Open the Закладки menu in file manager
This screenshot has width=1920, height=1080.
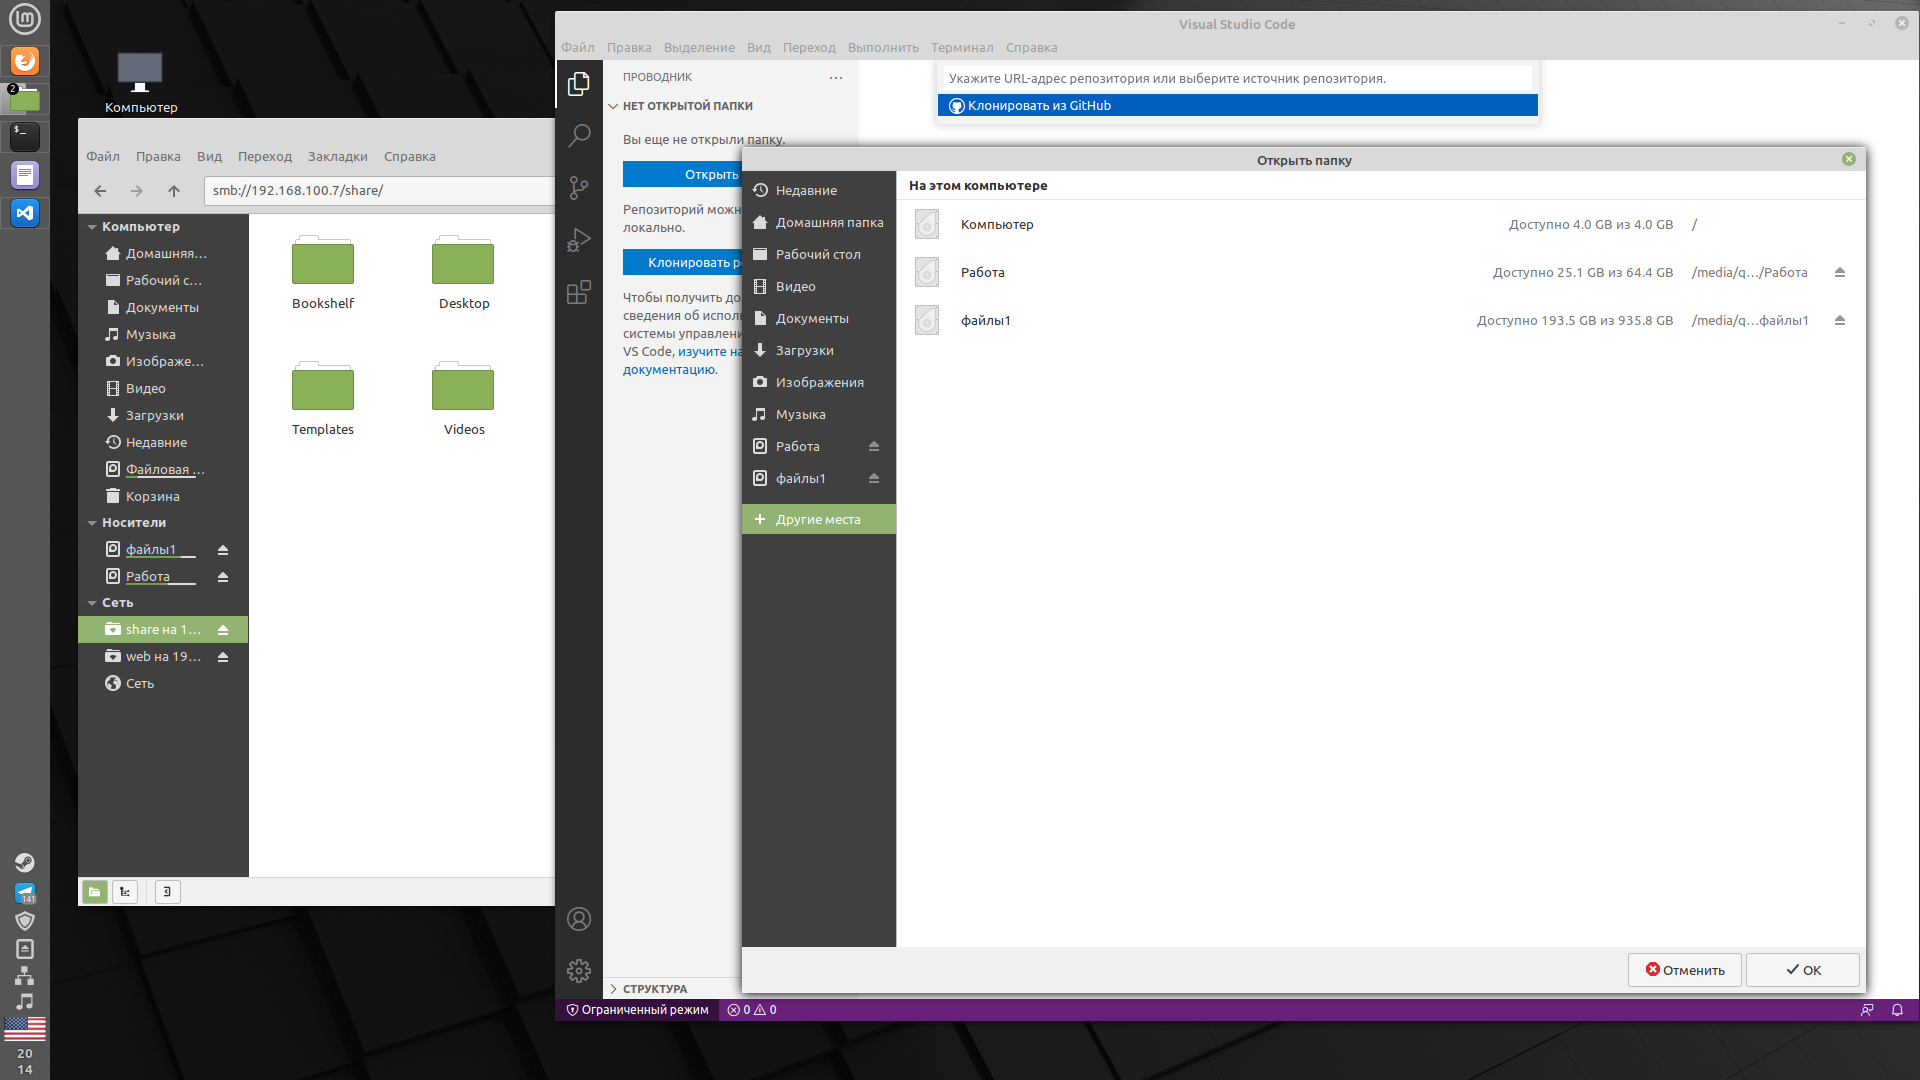point(338,156)
